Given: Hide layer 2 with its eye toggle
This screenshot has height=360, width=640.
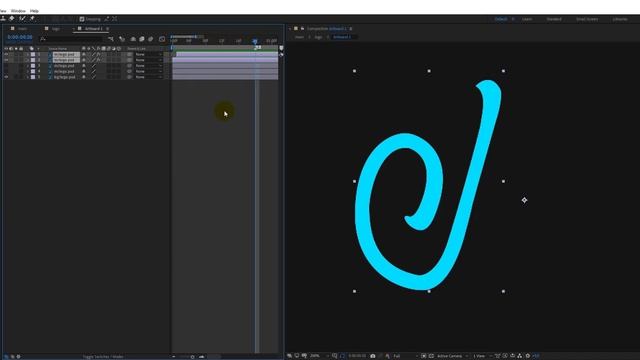Looking at the screenshot, I should [6, 60].
